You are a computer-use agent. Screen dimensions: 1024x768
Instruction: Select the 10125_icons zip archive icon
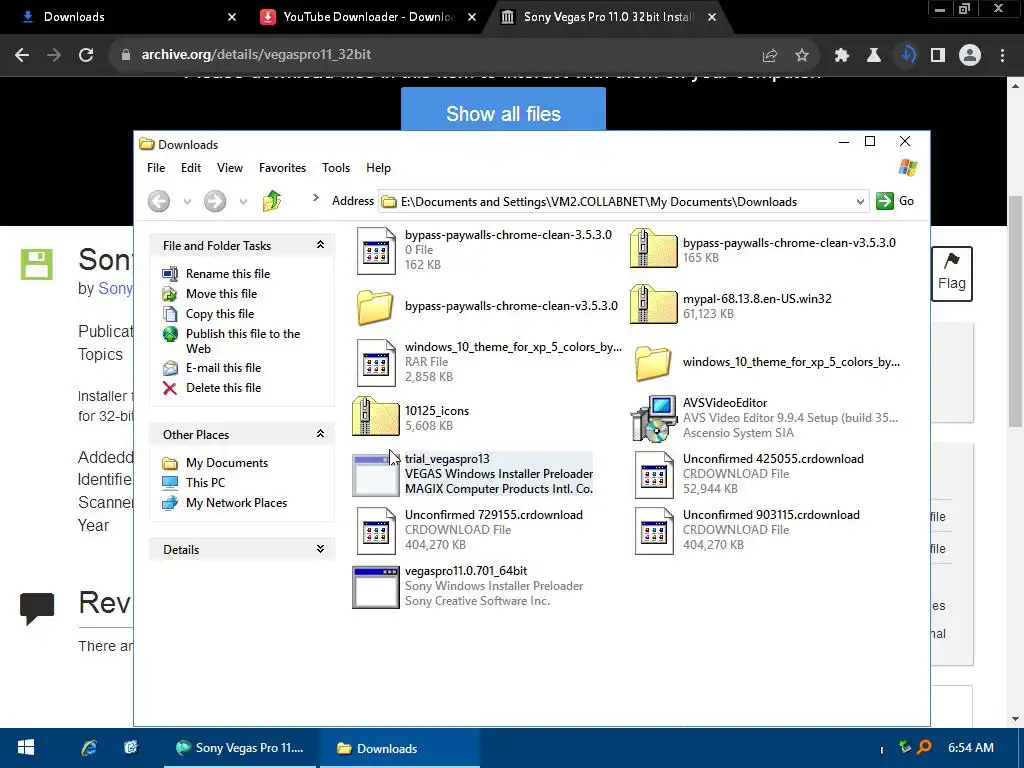[x=376, y=417]
